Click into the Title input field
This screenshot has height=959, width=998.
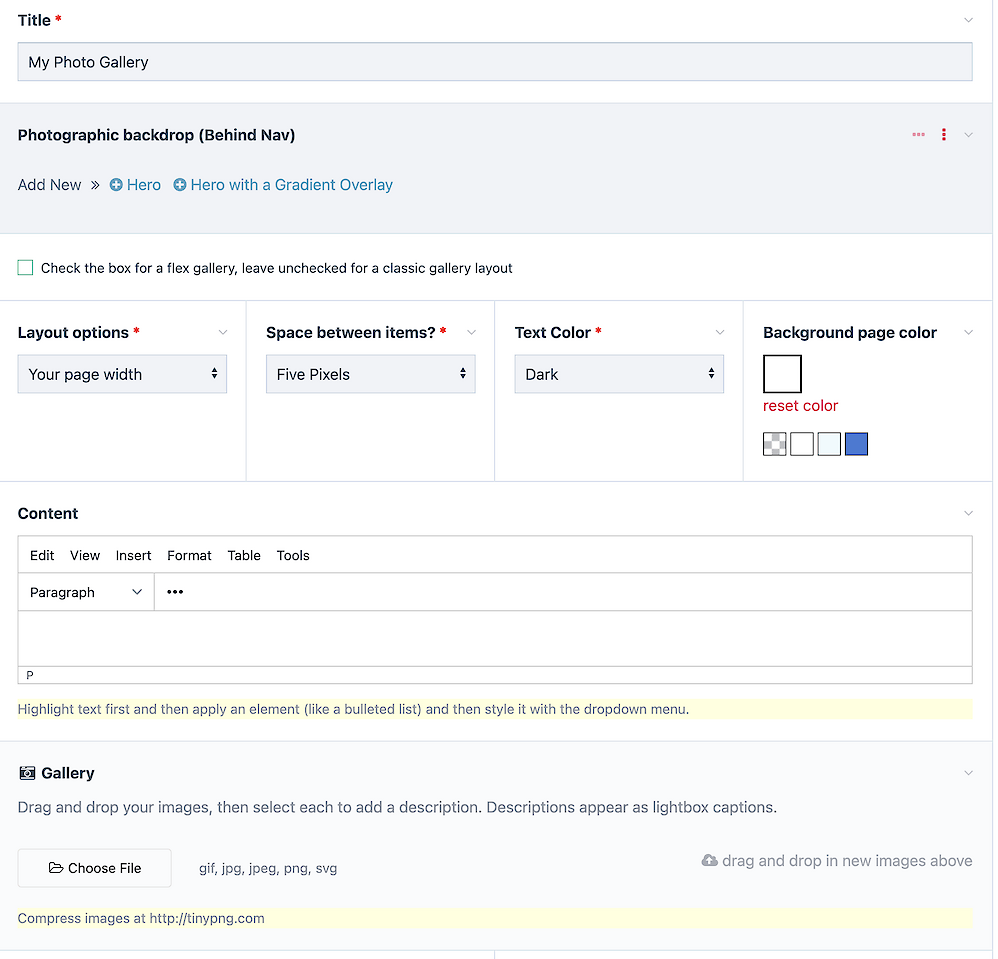pyautogui.click(x=495, y=62)
